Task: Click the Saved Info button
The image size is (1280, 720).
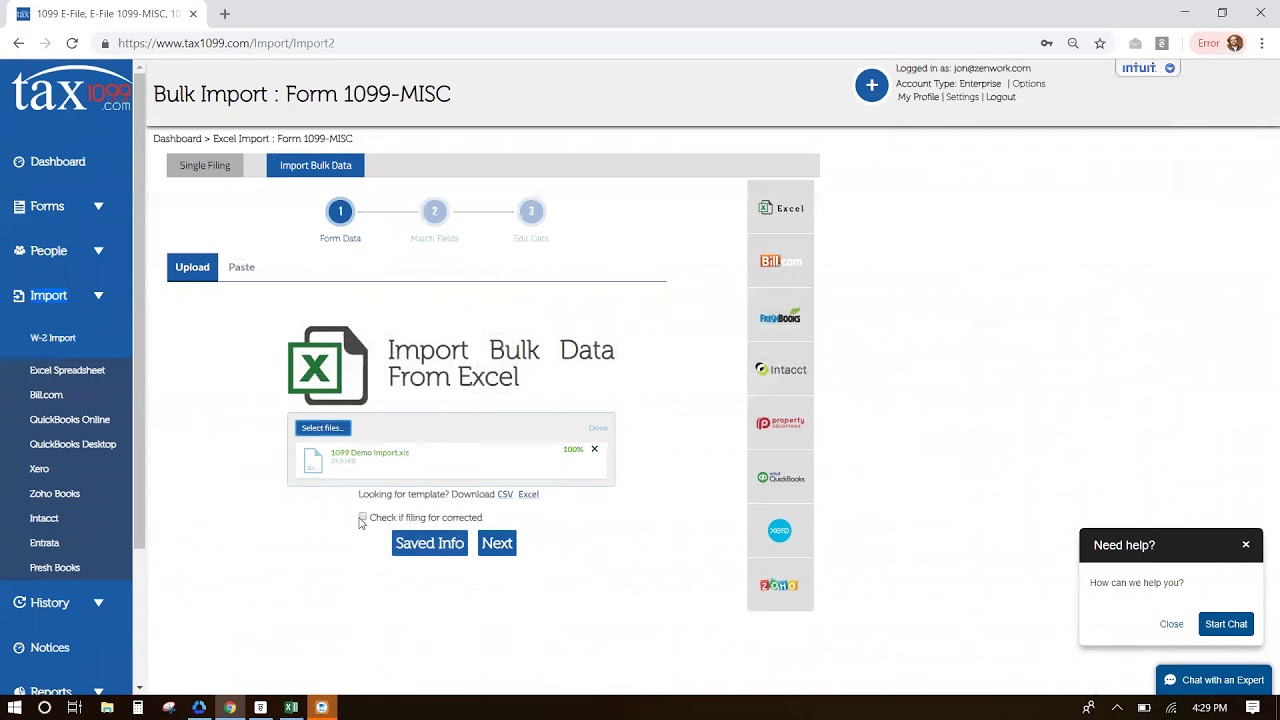Action: [x=430, y=543]
